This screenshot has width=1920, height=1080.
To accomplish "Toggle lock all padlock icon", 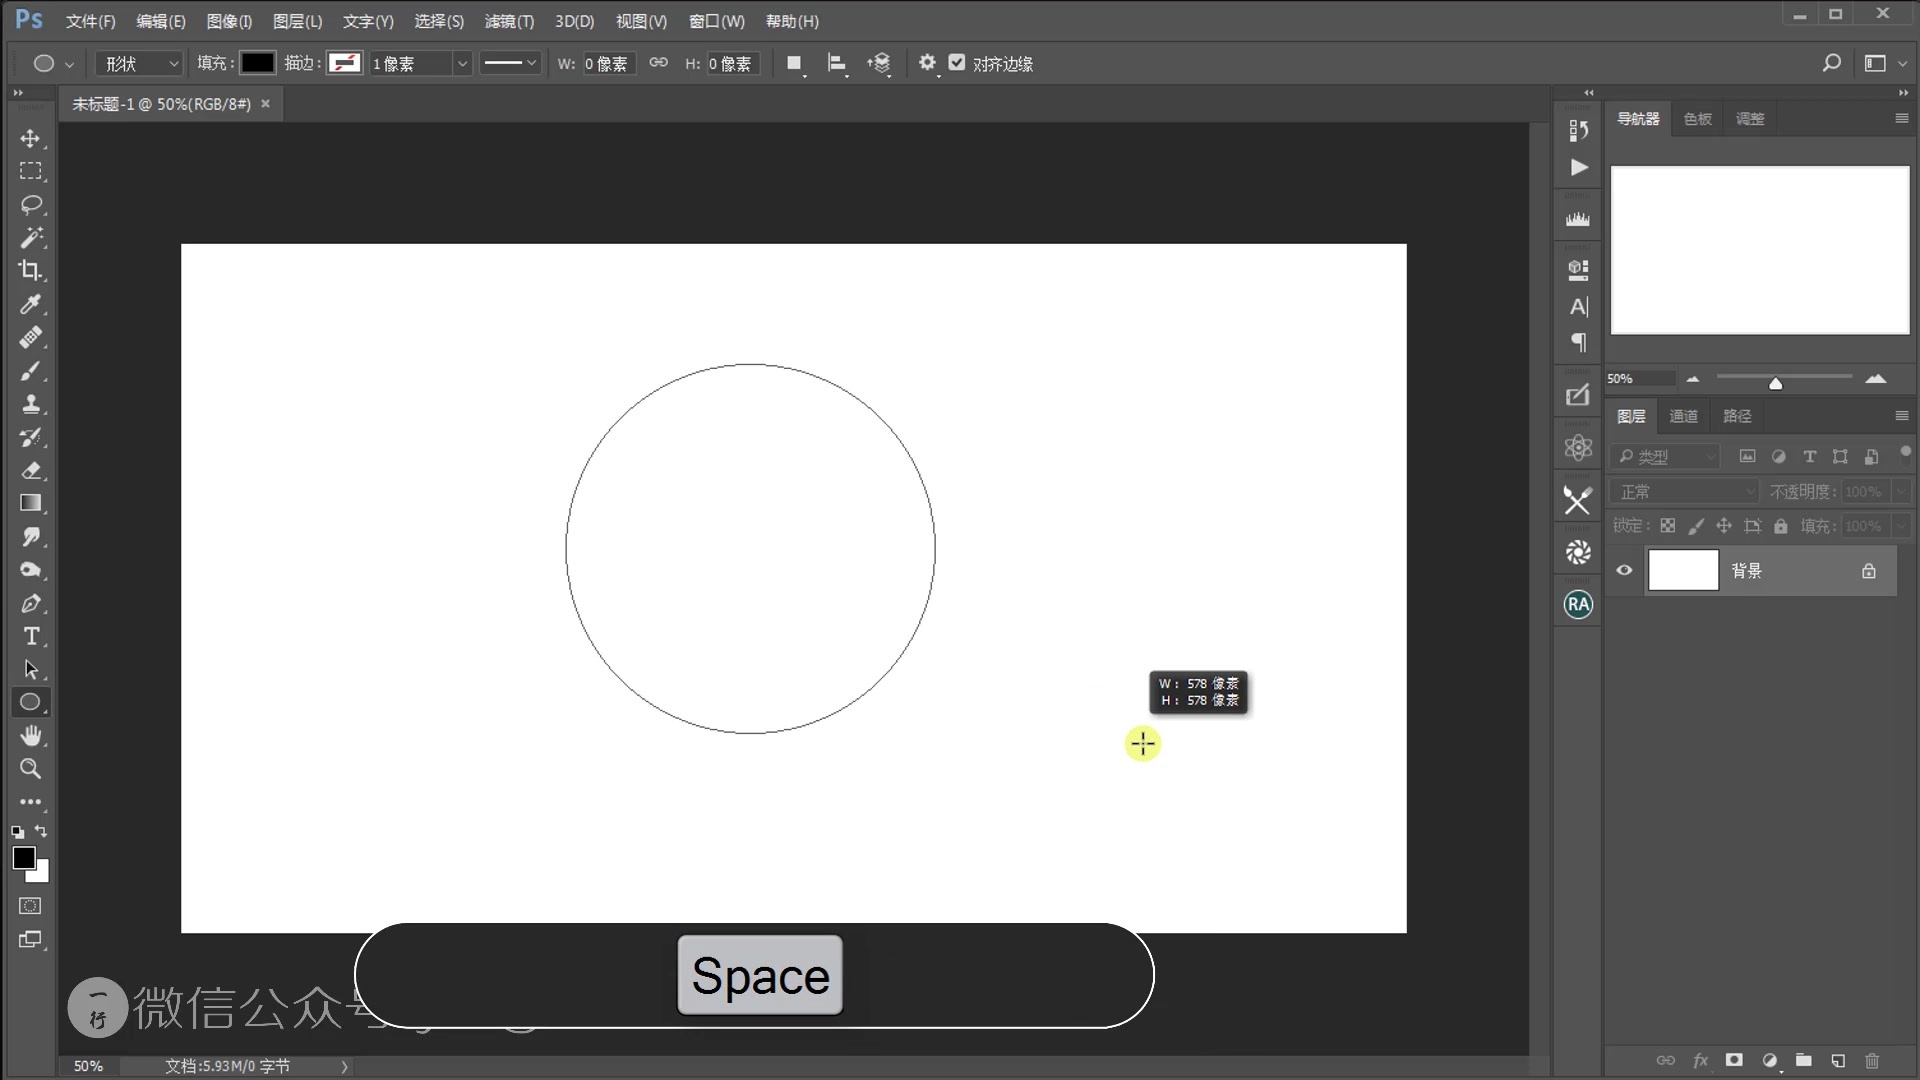I will pyautogui.click(x=1781, y=526).
